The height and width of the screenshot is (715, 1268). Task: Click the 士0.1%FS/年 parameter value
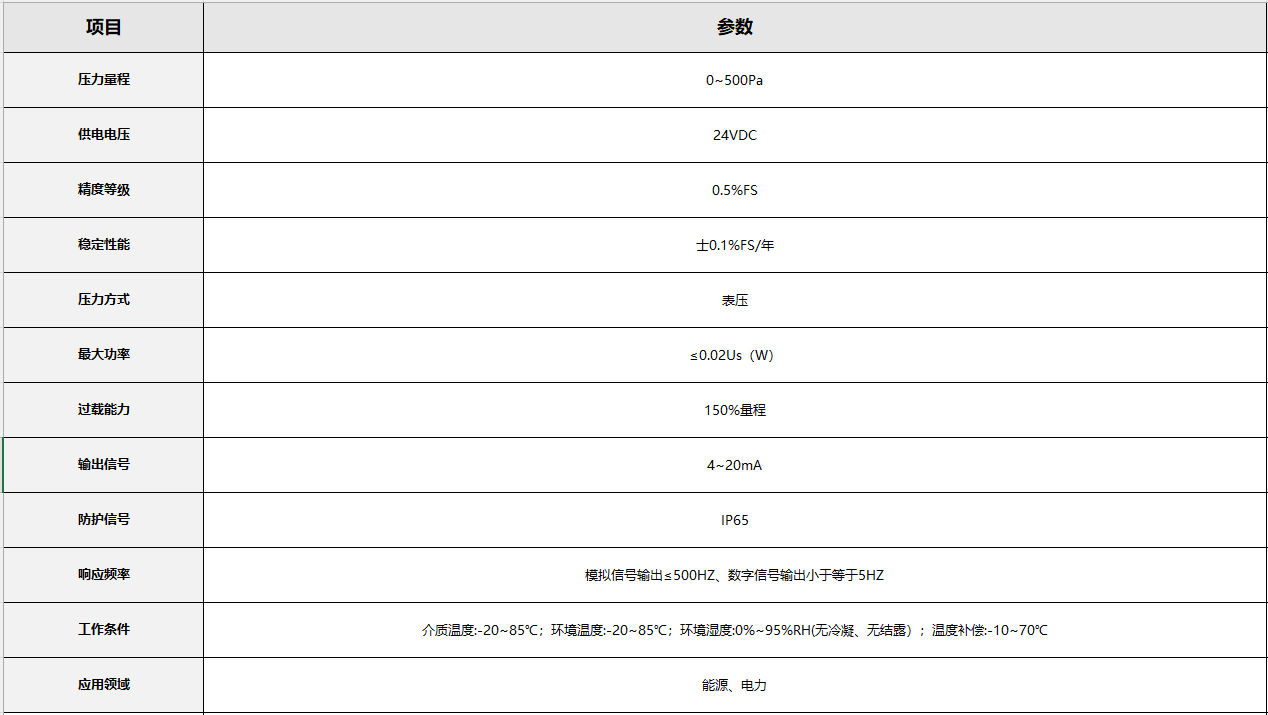point(735,245)
